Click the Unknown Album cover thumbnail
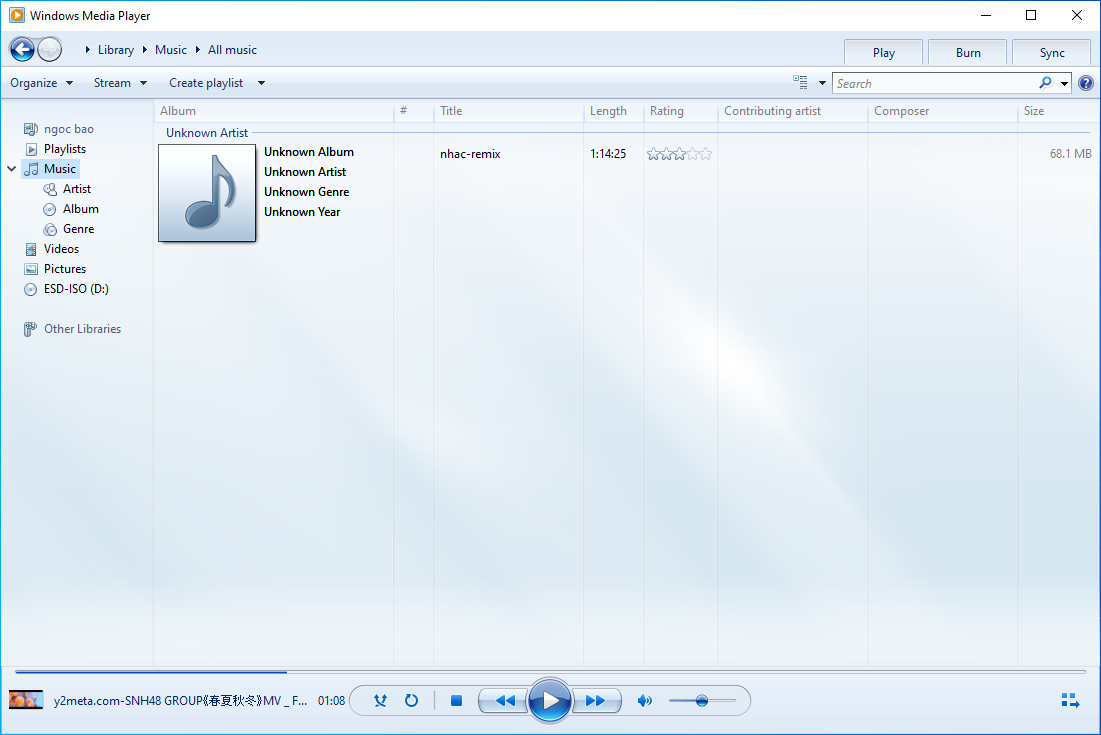Viewport: 1101px width, 735px height. [207, 193]
